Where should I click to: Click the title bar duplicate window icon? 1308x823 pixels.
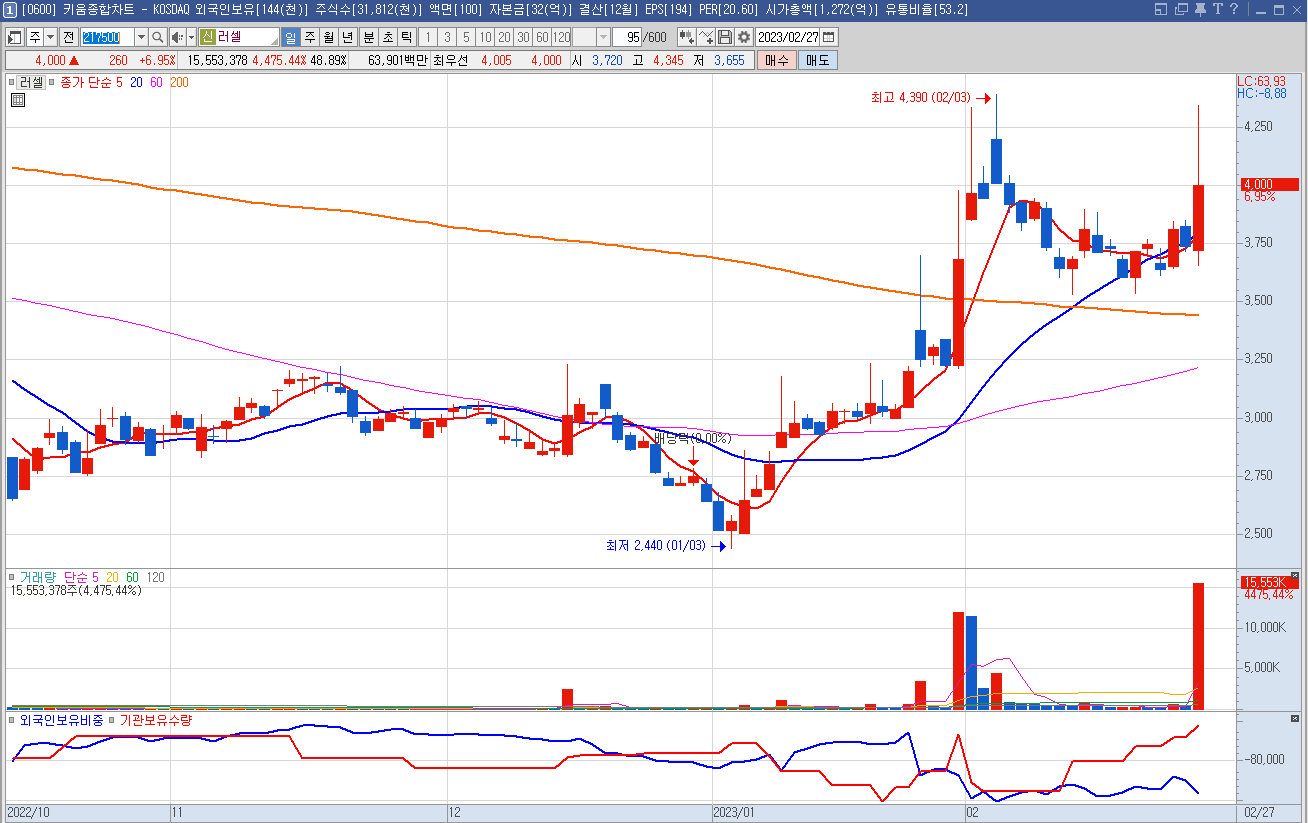pyautogui.click(x=1181, y=9)
